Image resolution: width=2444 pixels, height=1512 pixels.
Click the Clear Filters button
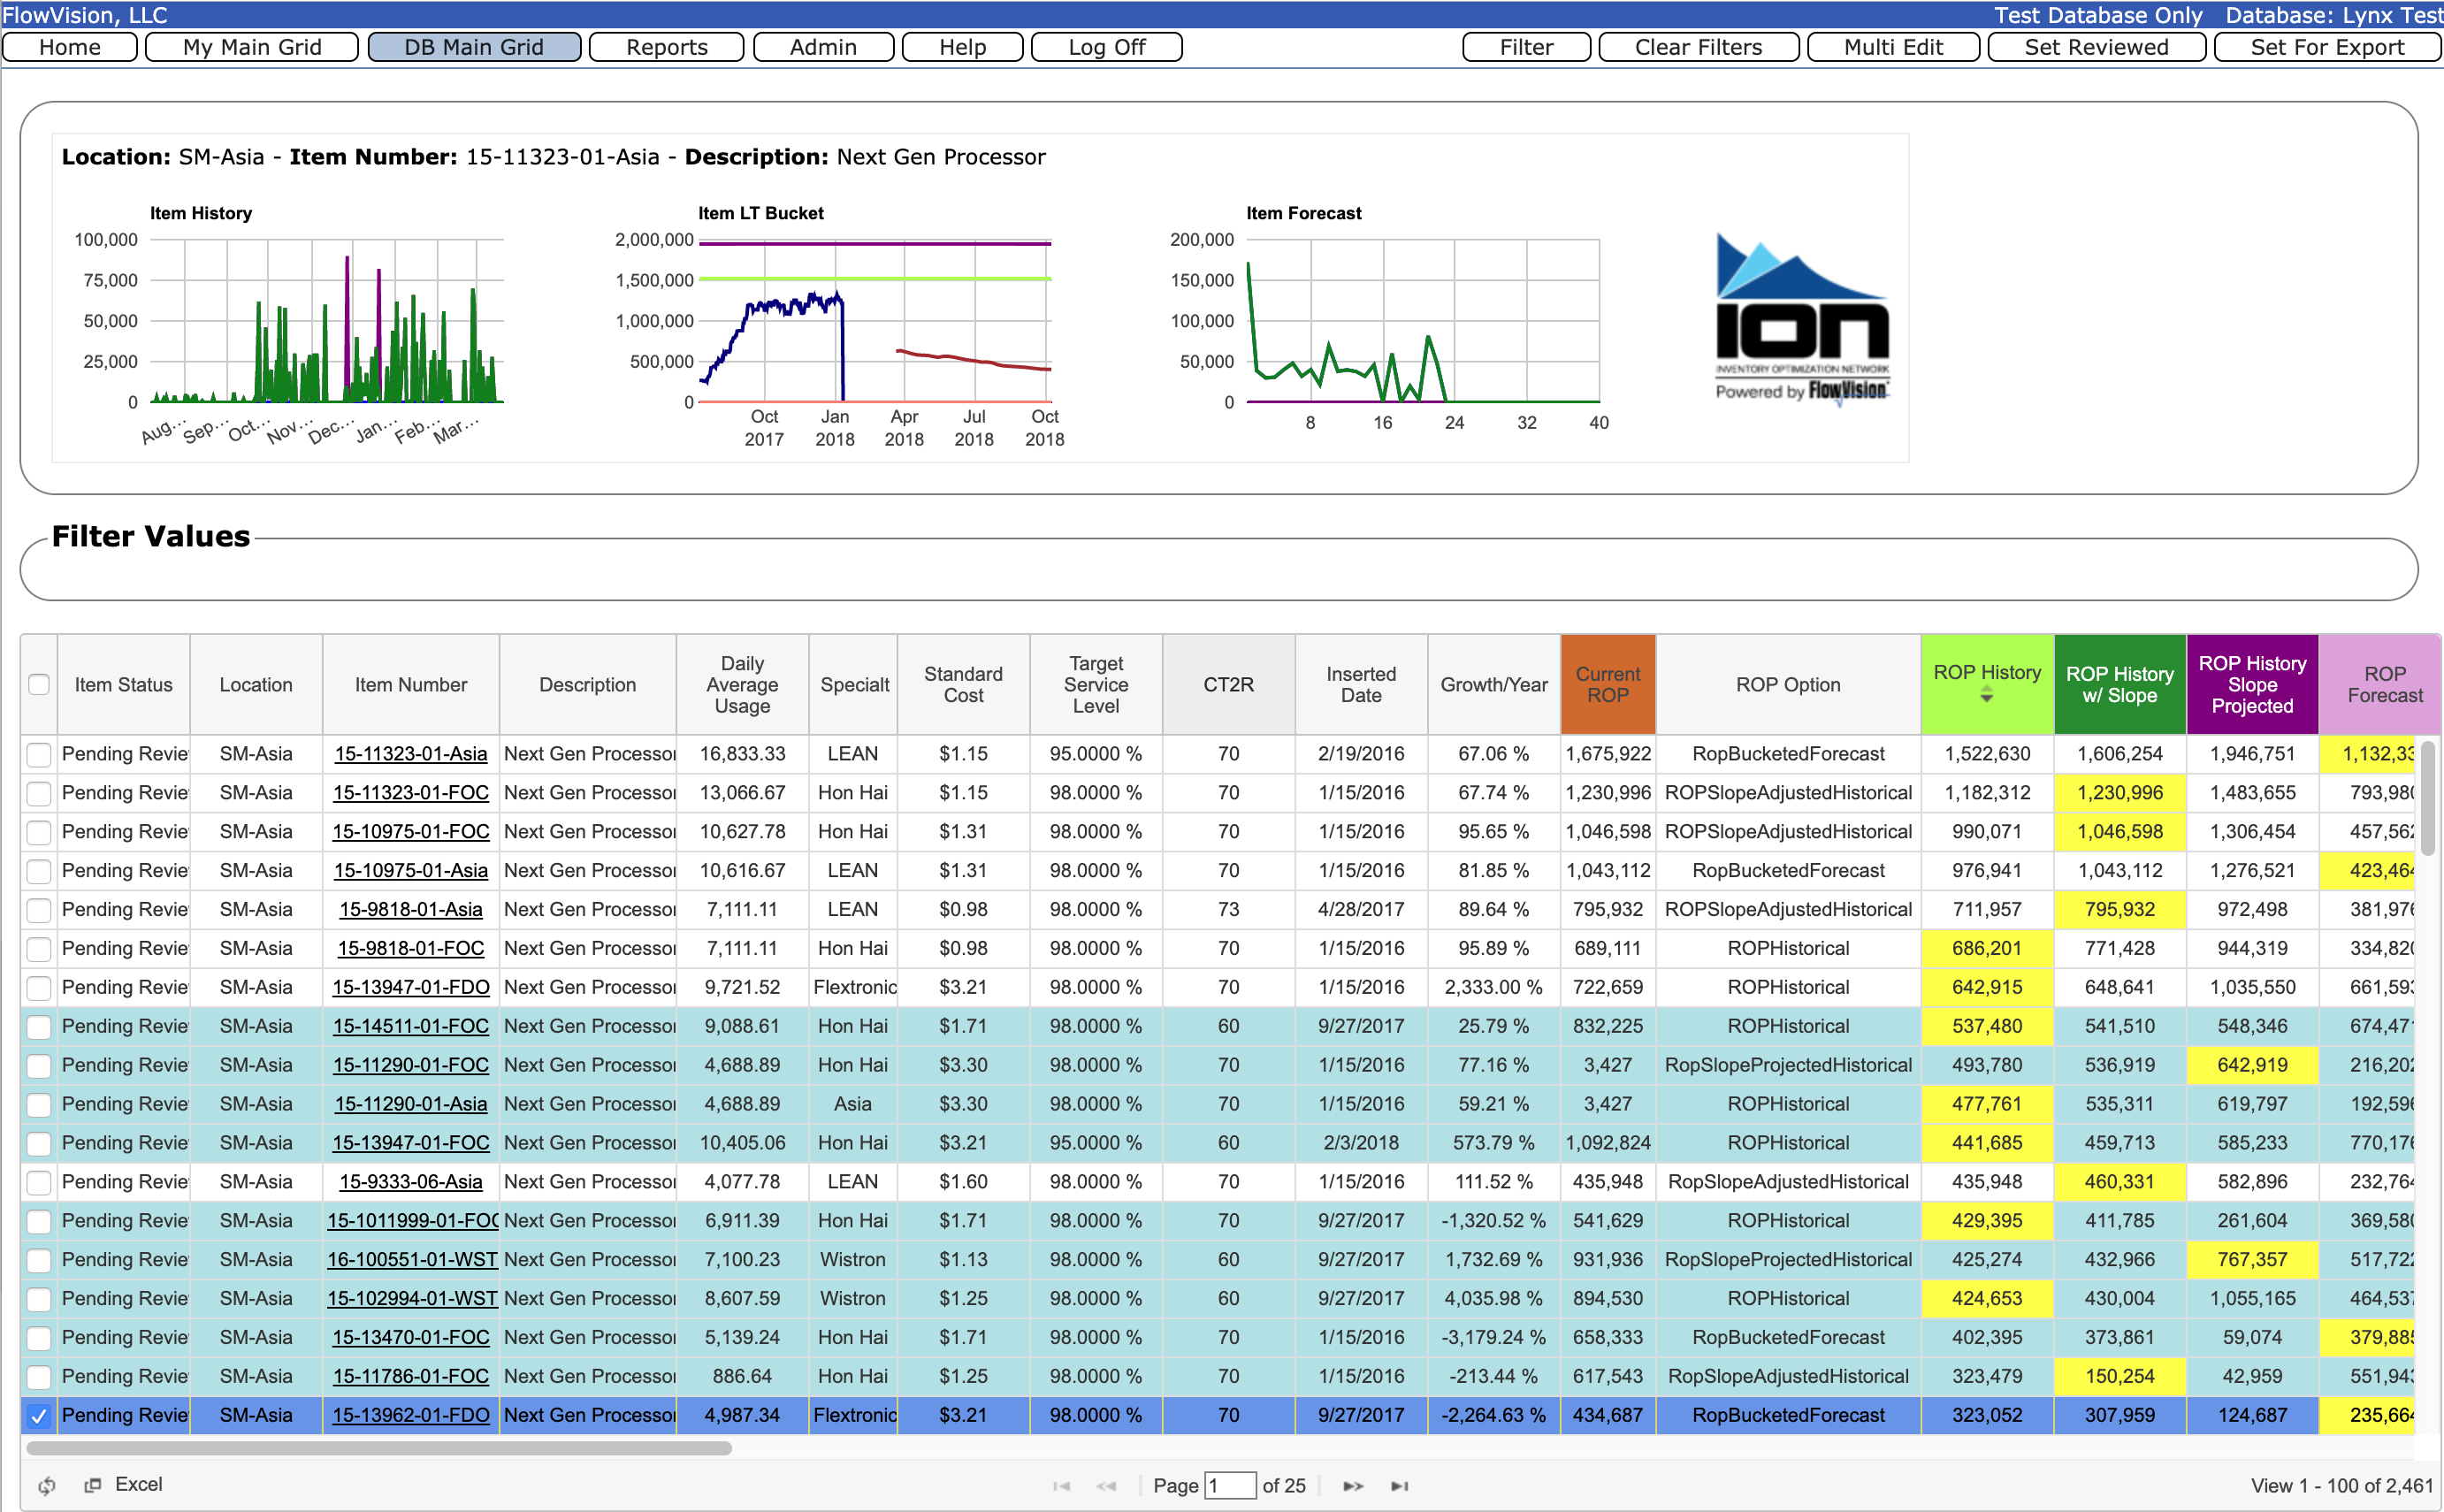1698,46
